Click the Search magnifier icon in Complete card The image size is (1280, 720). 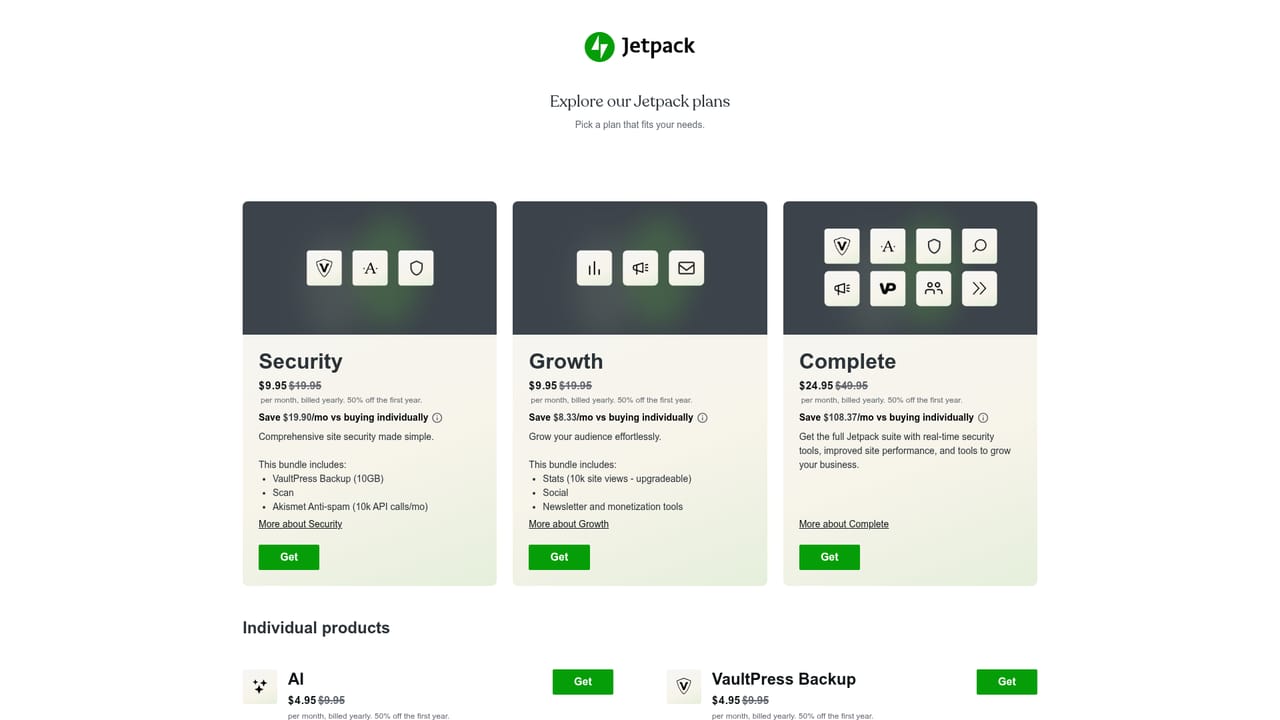(x=979, y=246)
